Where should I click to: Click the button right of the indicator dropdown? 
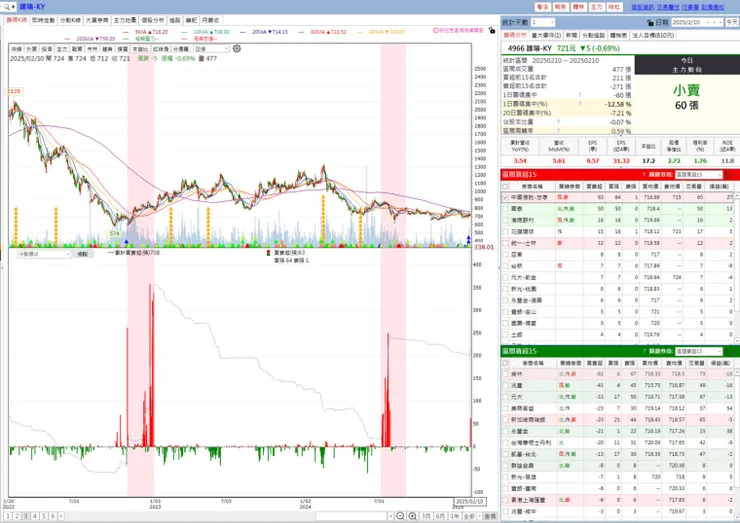tap(83, 254)
